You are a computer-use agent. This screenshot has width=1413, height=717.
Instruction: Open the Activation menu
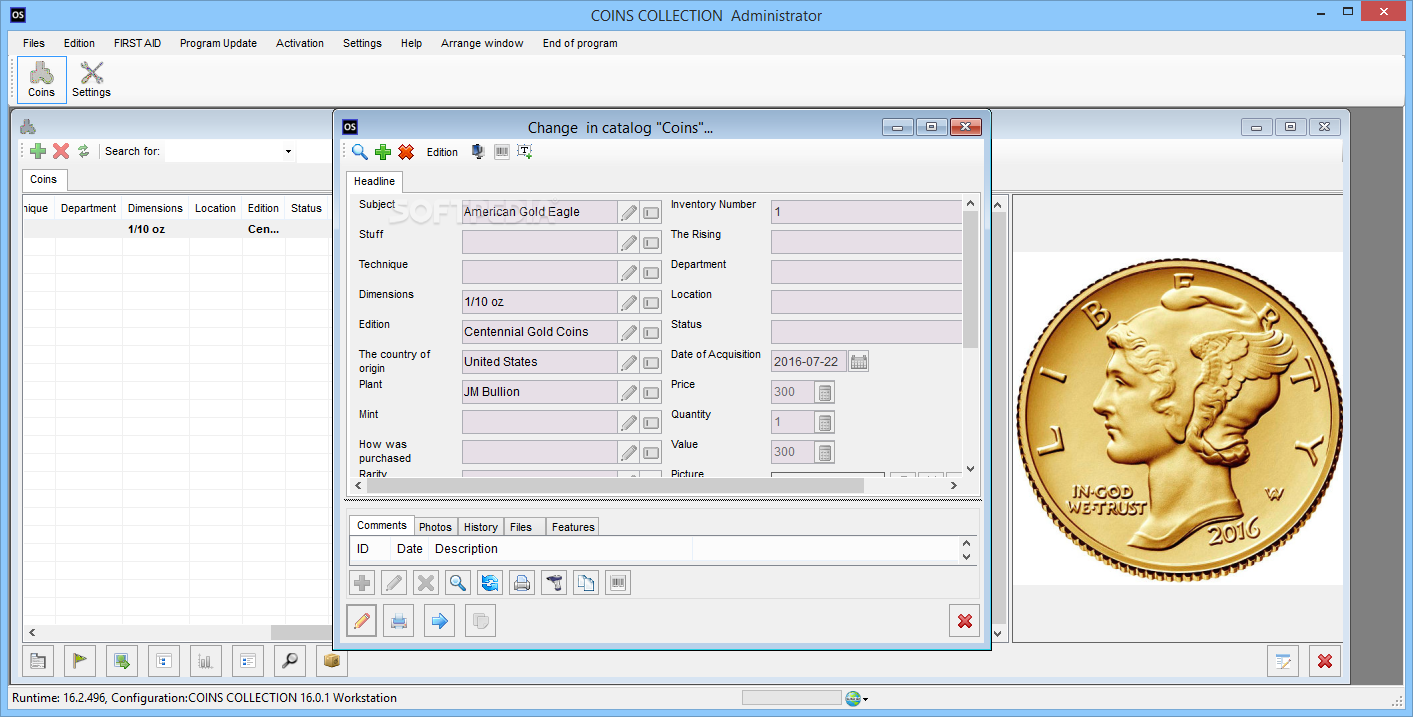[300, 43]
